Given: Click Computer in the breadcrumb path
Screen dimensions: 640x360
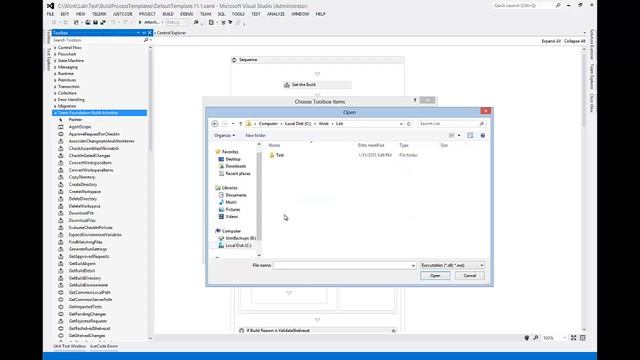Looking at the screenshot, I should click(268, 124).
